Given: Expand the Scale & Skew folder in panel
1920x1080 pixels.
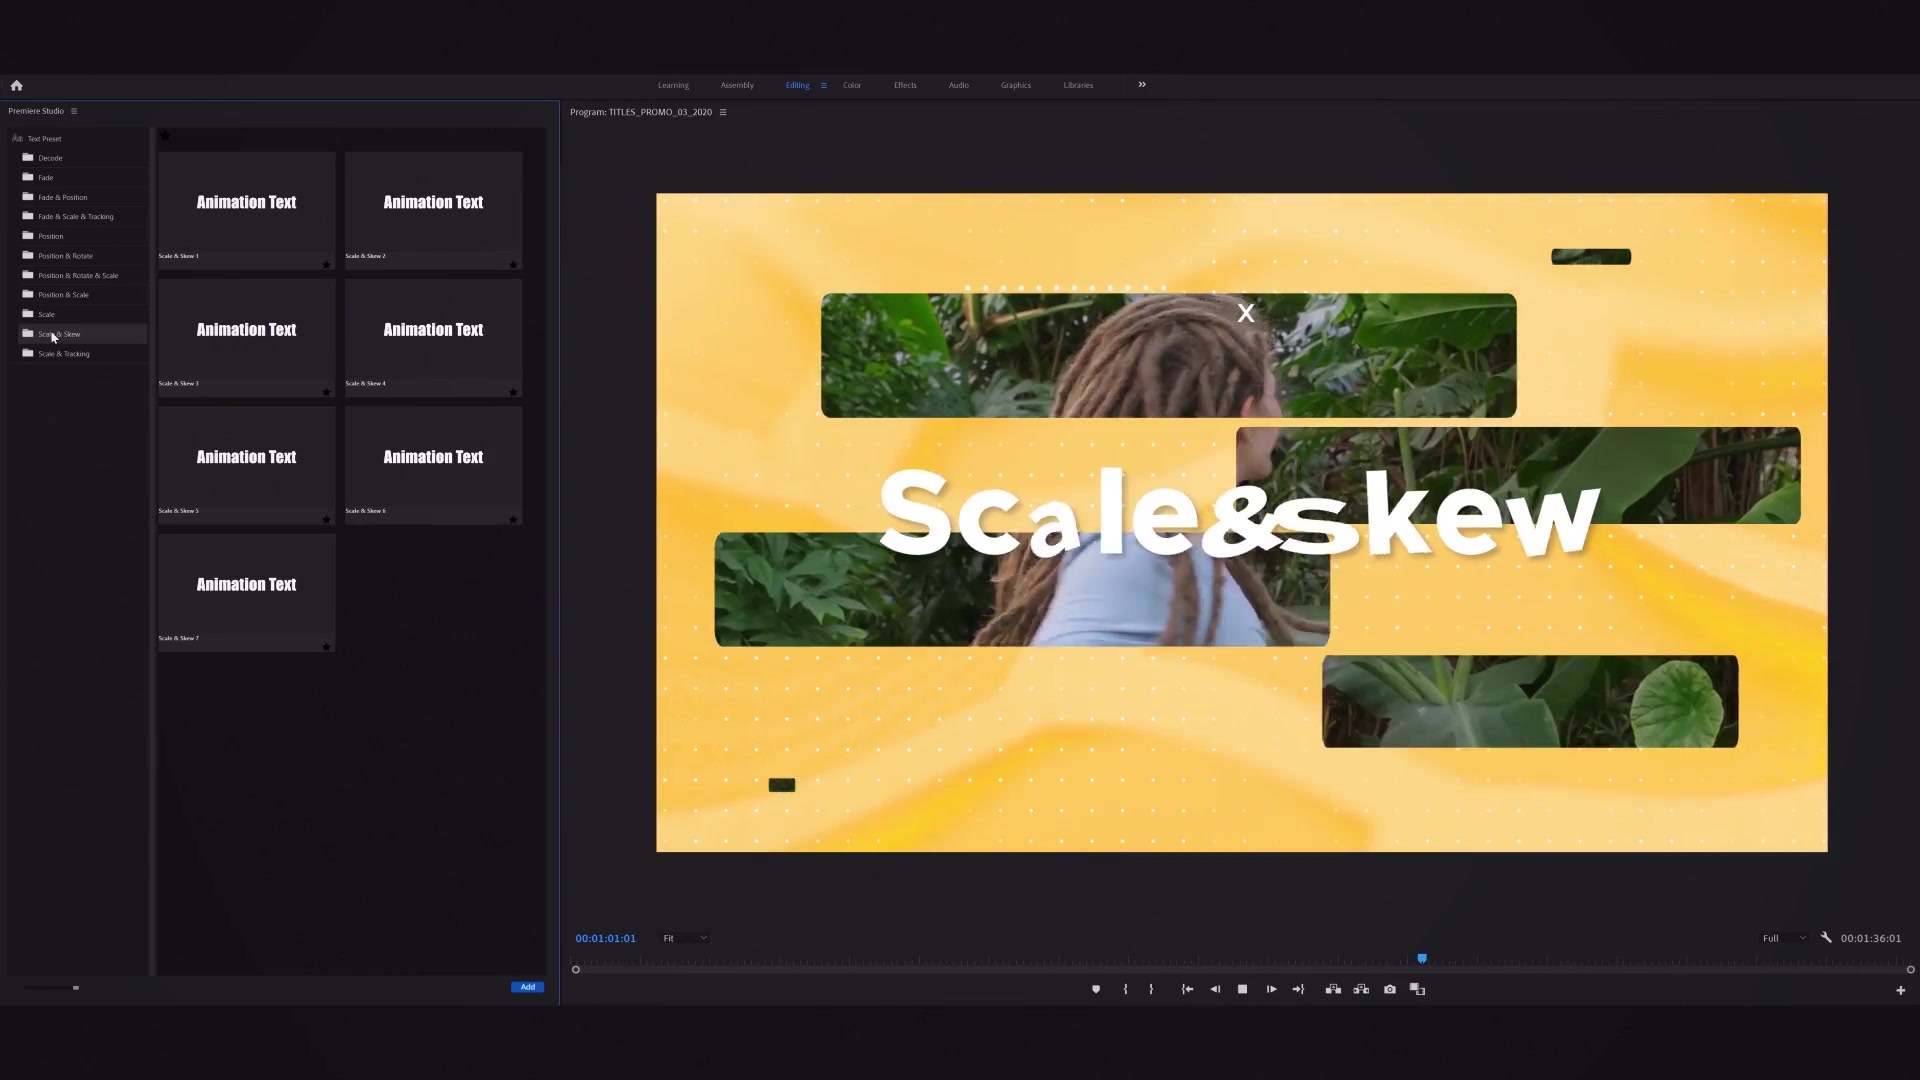Looking at the screenshot, I should click(59, 334).
